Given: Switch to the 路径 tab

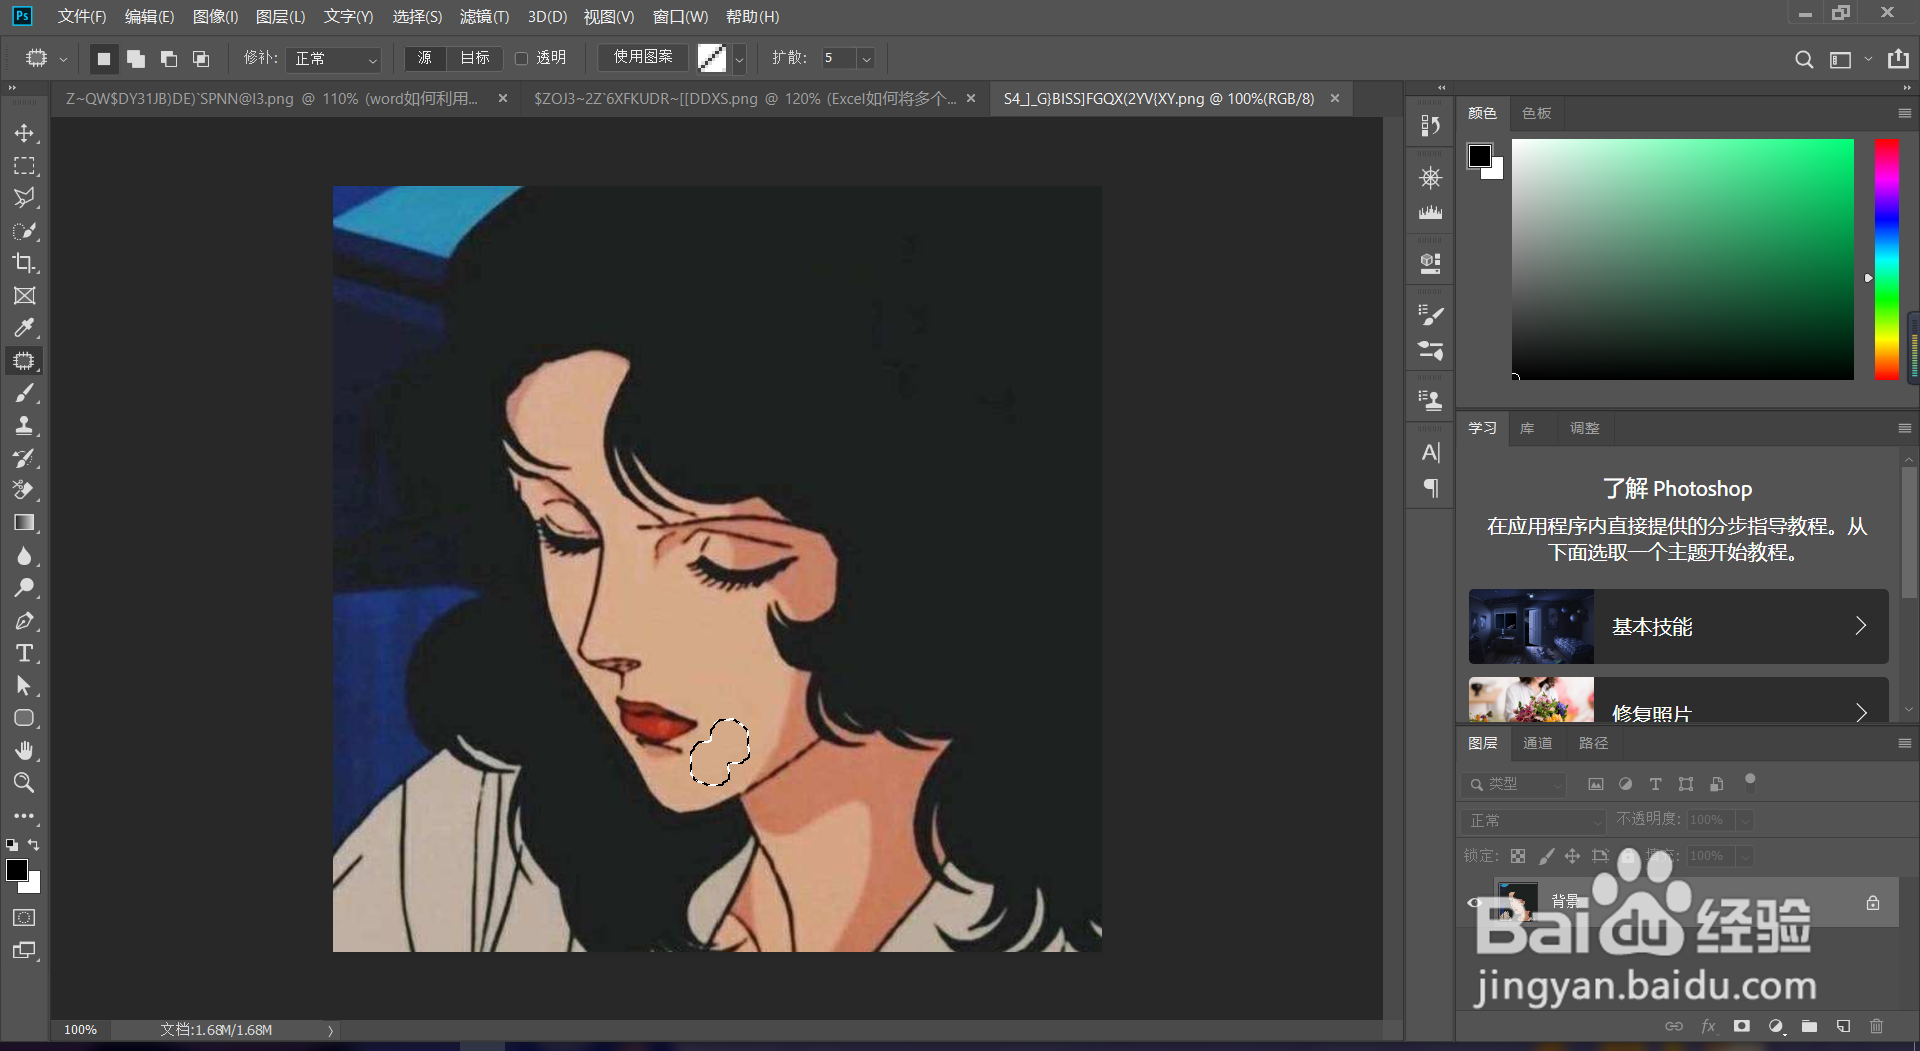Looking at the screenshot, I should [x=1593, y=743].
